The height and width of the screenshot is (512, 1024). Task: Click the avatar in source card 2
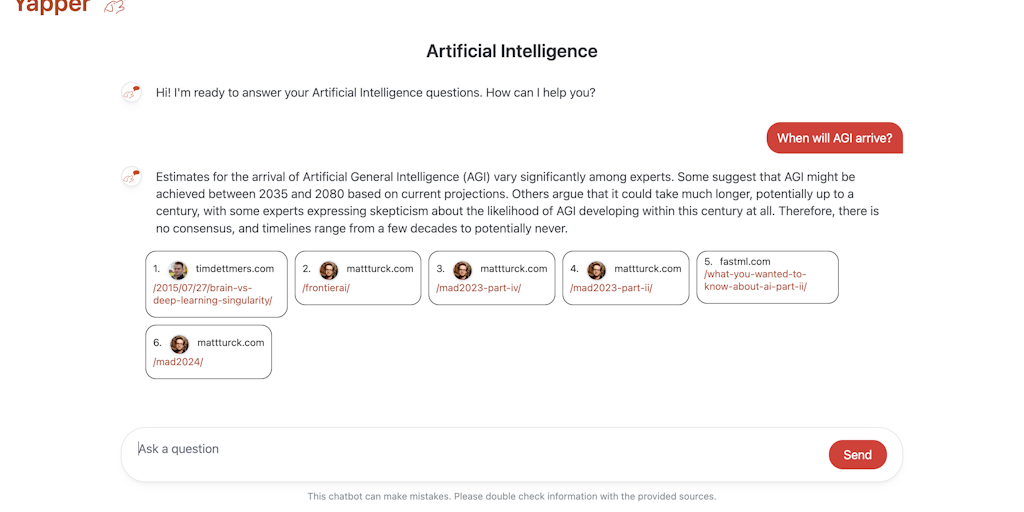[x=328, y=270]
